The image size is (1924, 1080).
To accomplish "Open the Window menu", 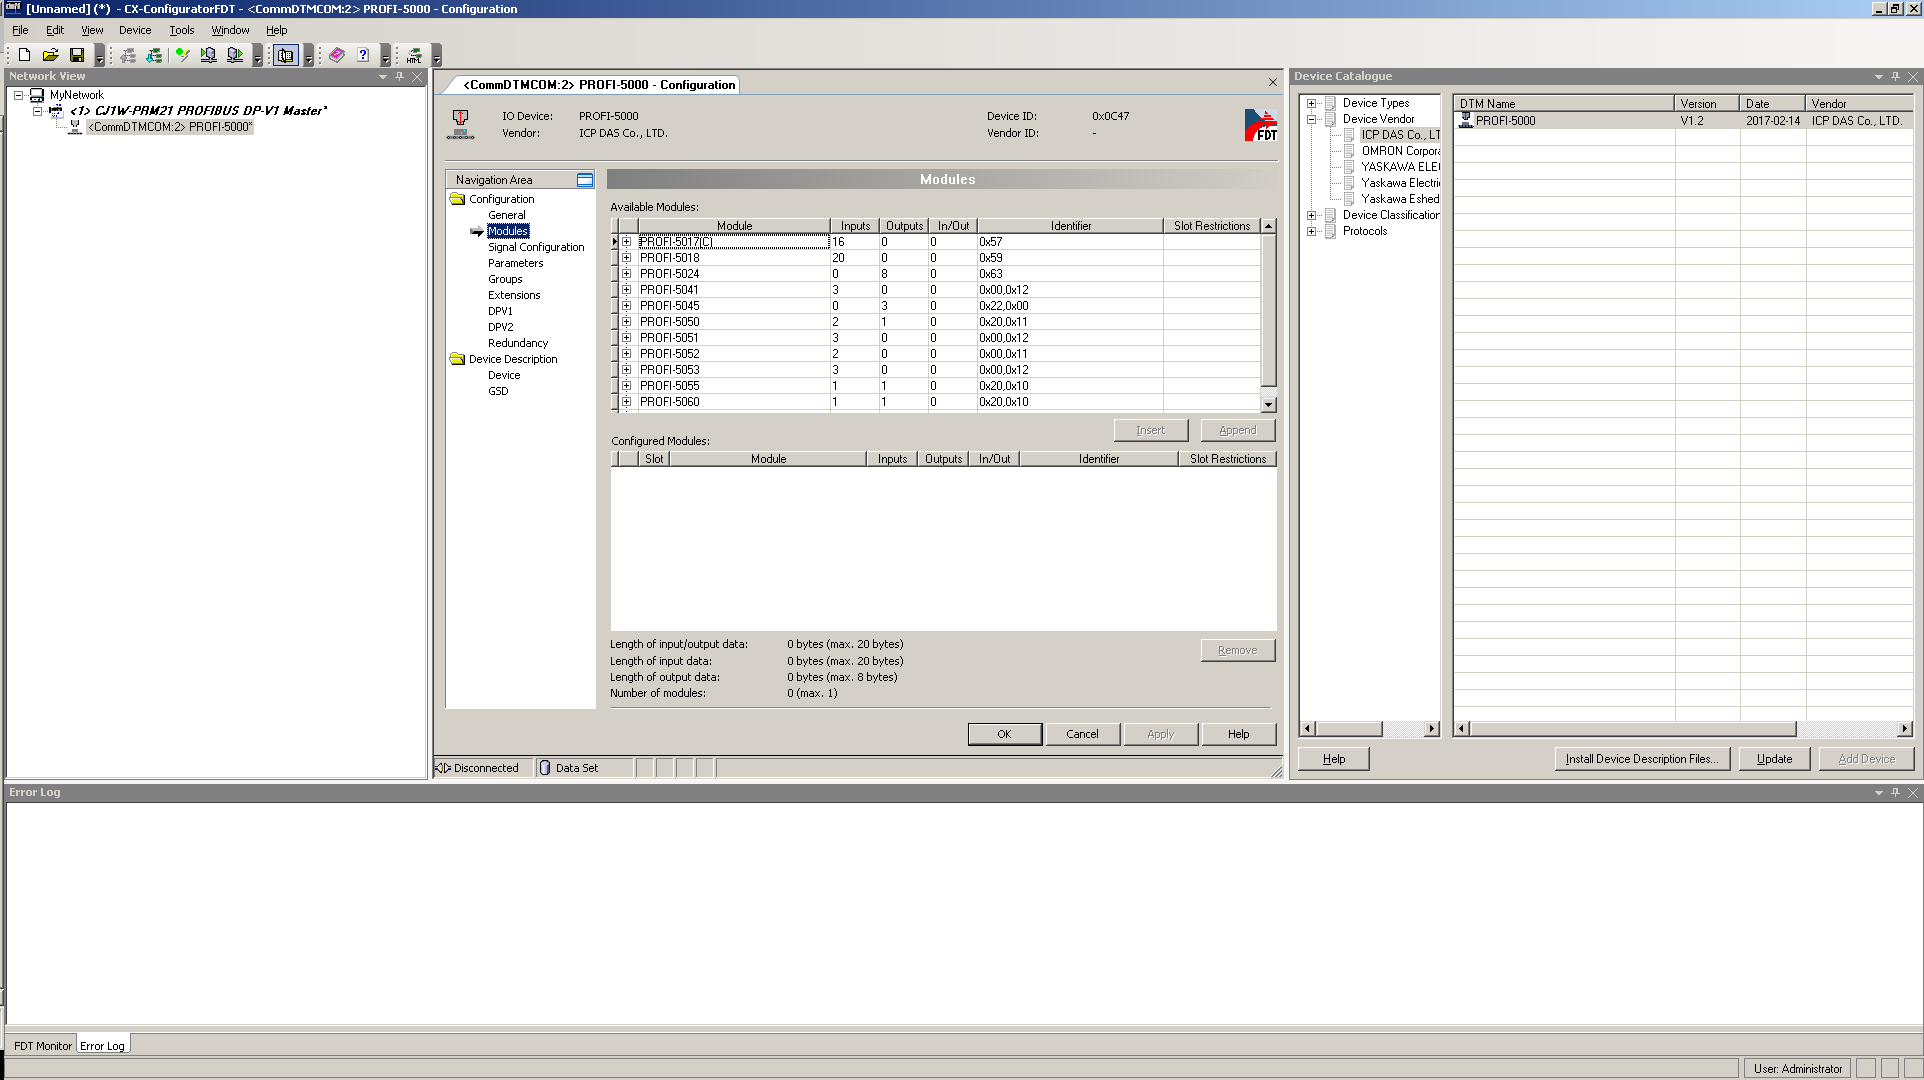I will click(x=230, y=30).
